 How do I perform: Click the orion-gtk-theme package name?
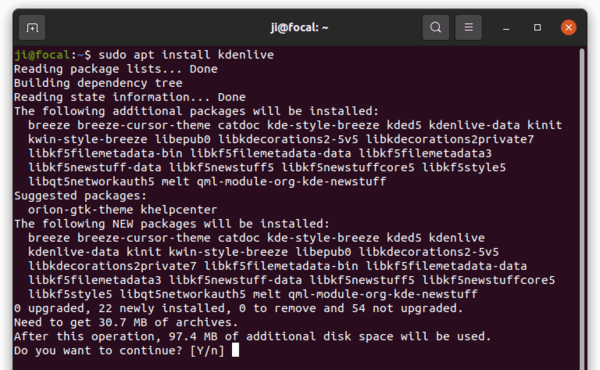click(x=80, y=210)
